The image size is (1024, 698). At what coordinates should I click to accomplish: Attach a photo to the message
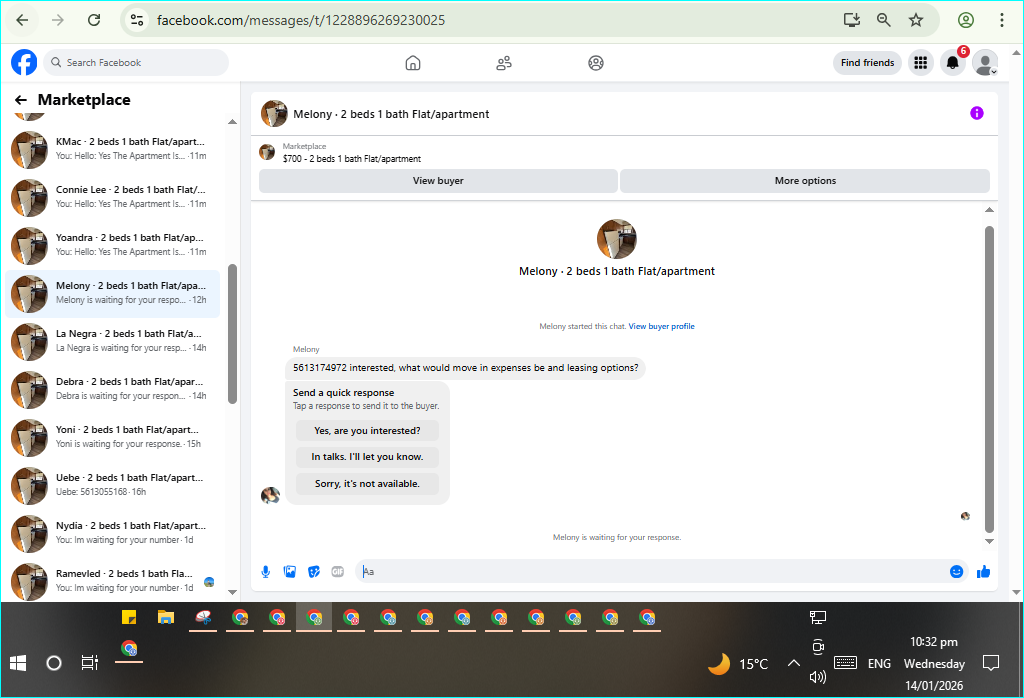[x=290, y=572]
